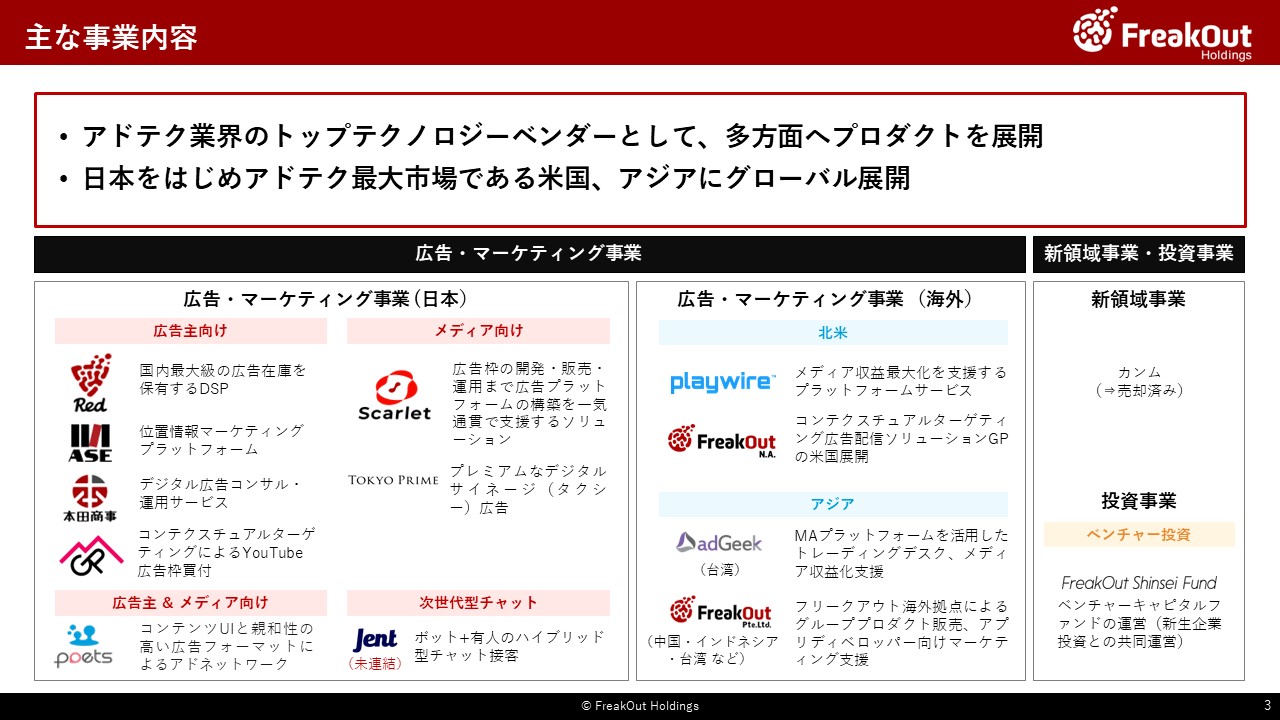Click the FreakOut Pte.Ltd. logo

721,611
